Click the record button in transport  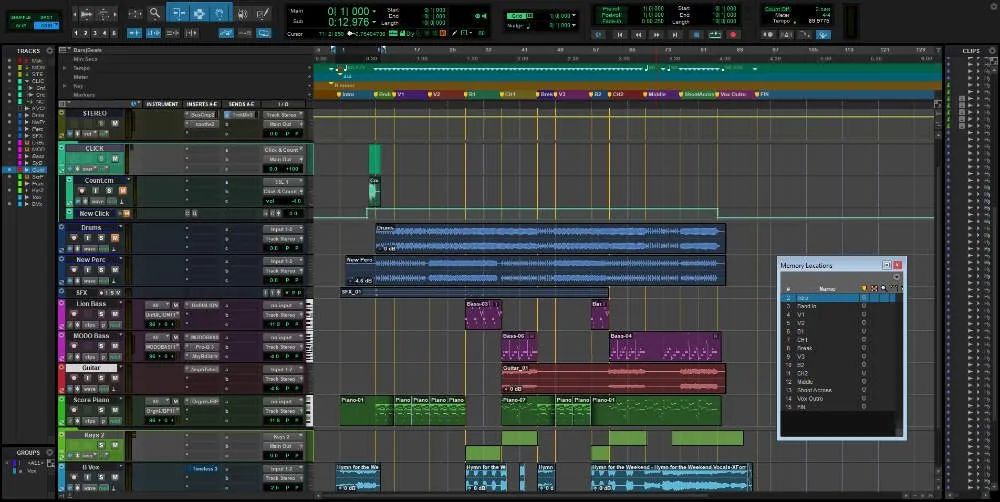(733, 34)
